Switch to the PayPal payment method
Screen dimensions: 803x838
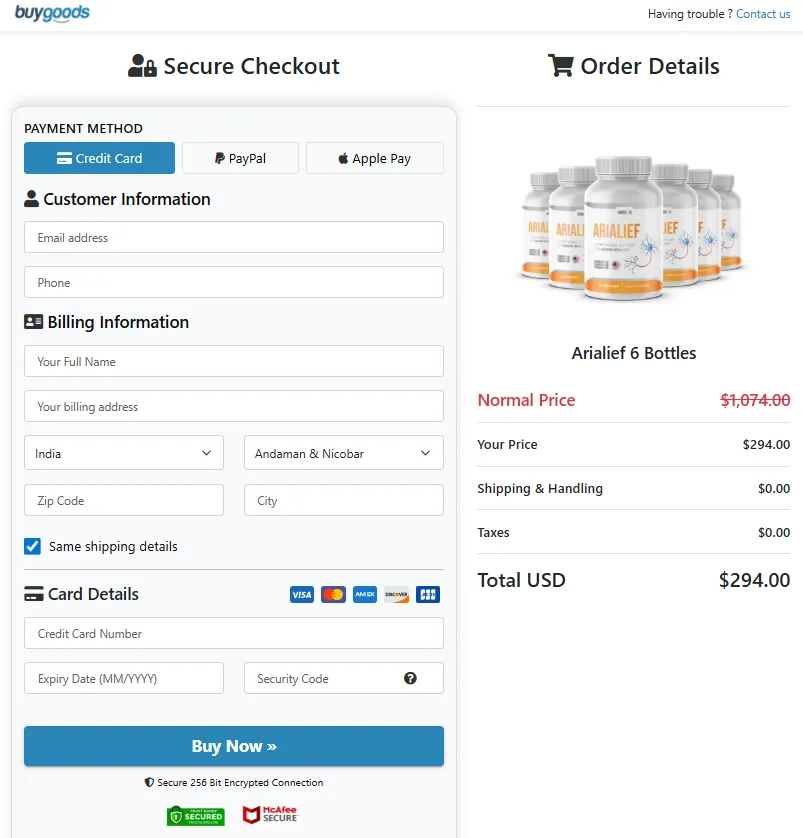240,158
